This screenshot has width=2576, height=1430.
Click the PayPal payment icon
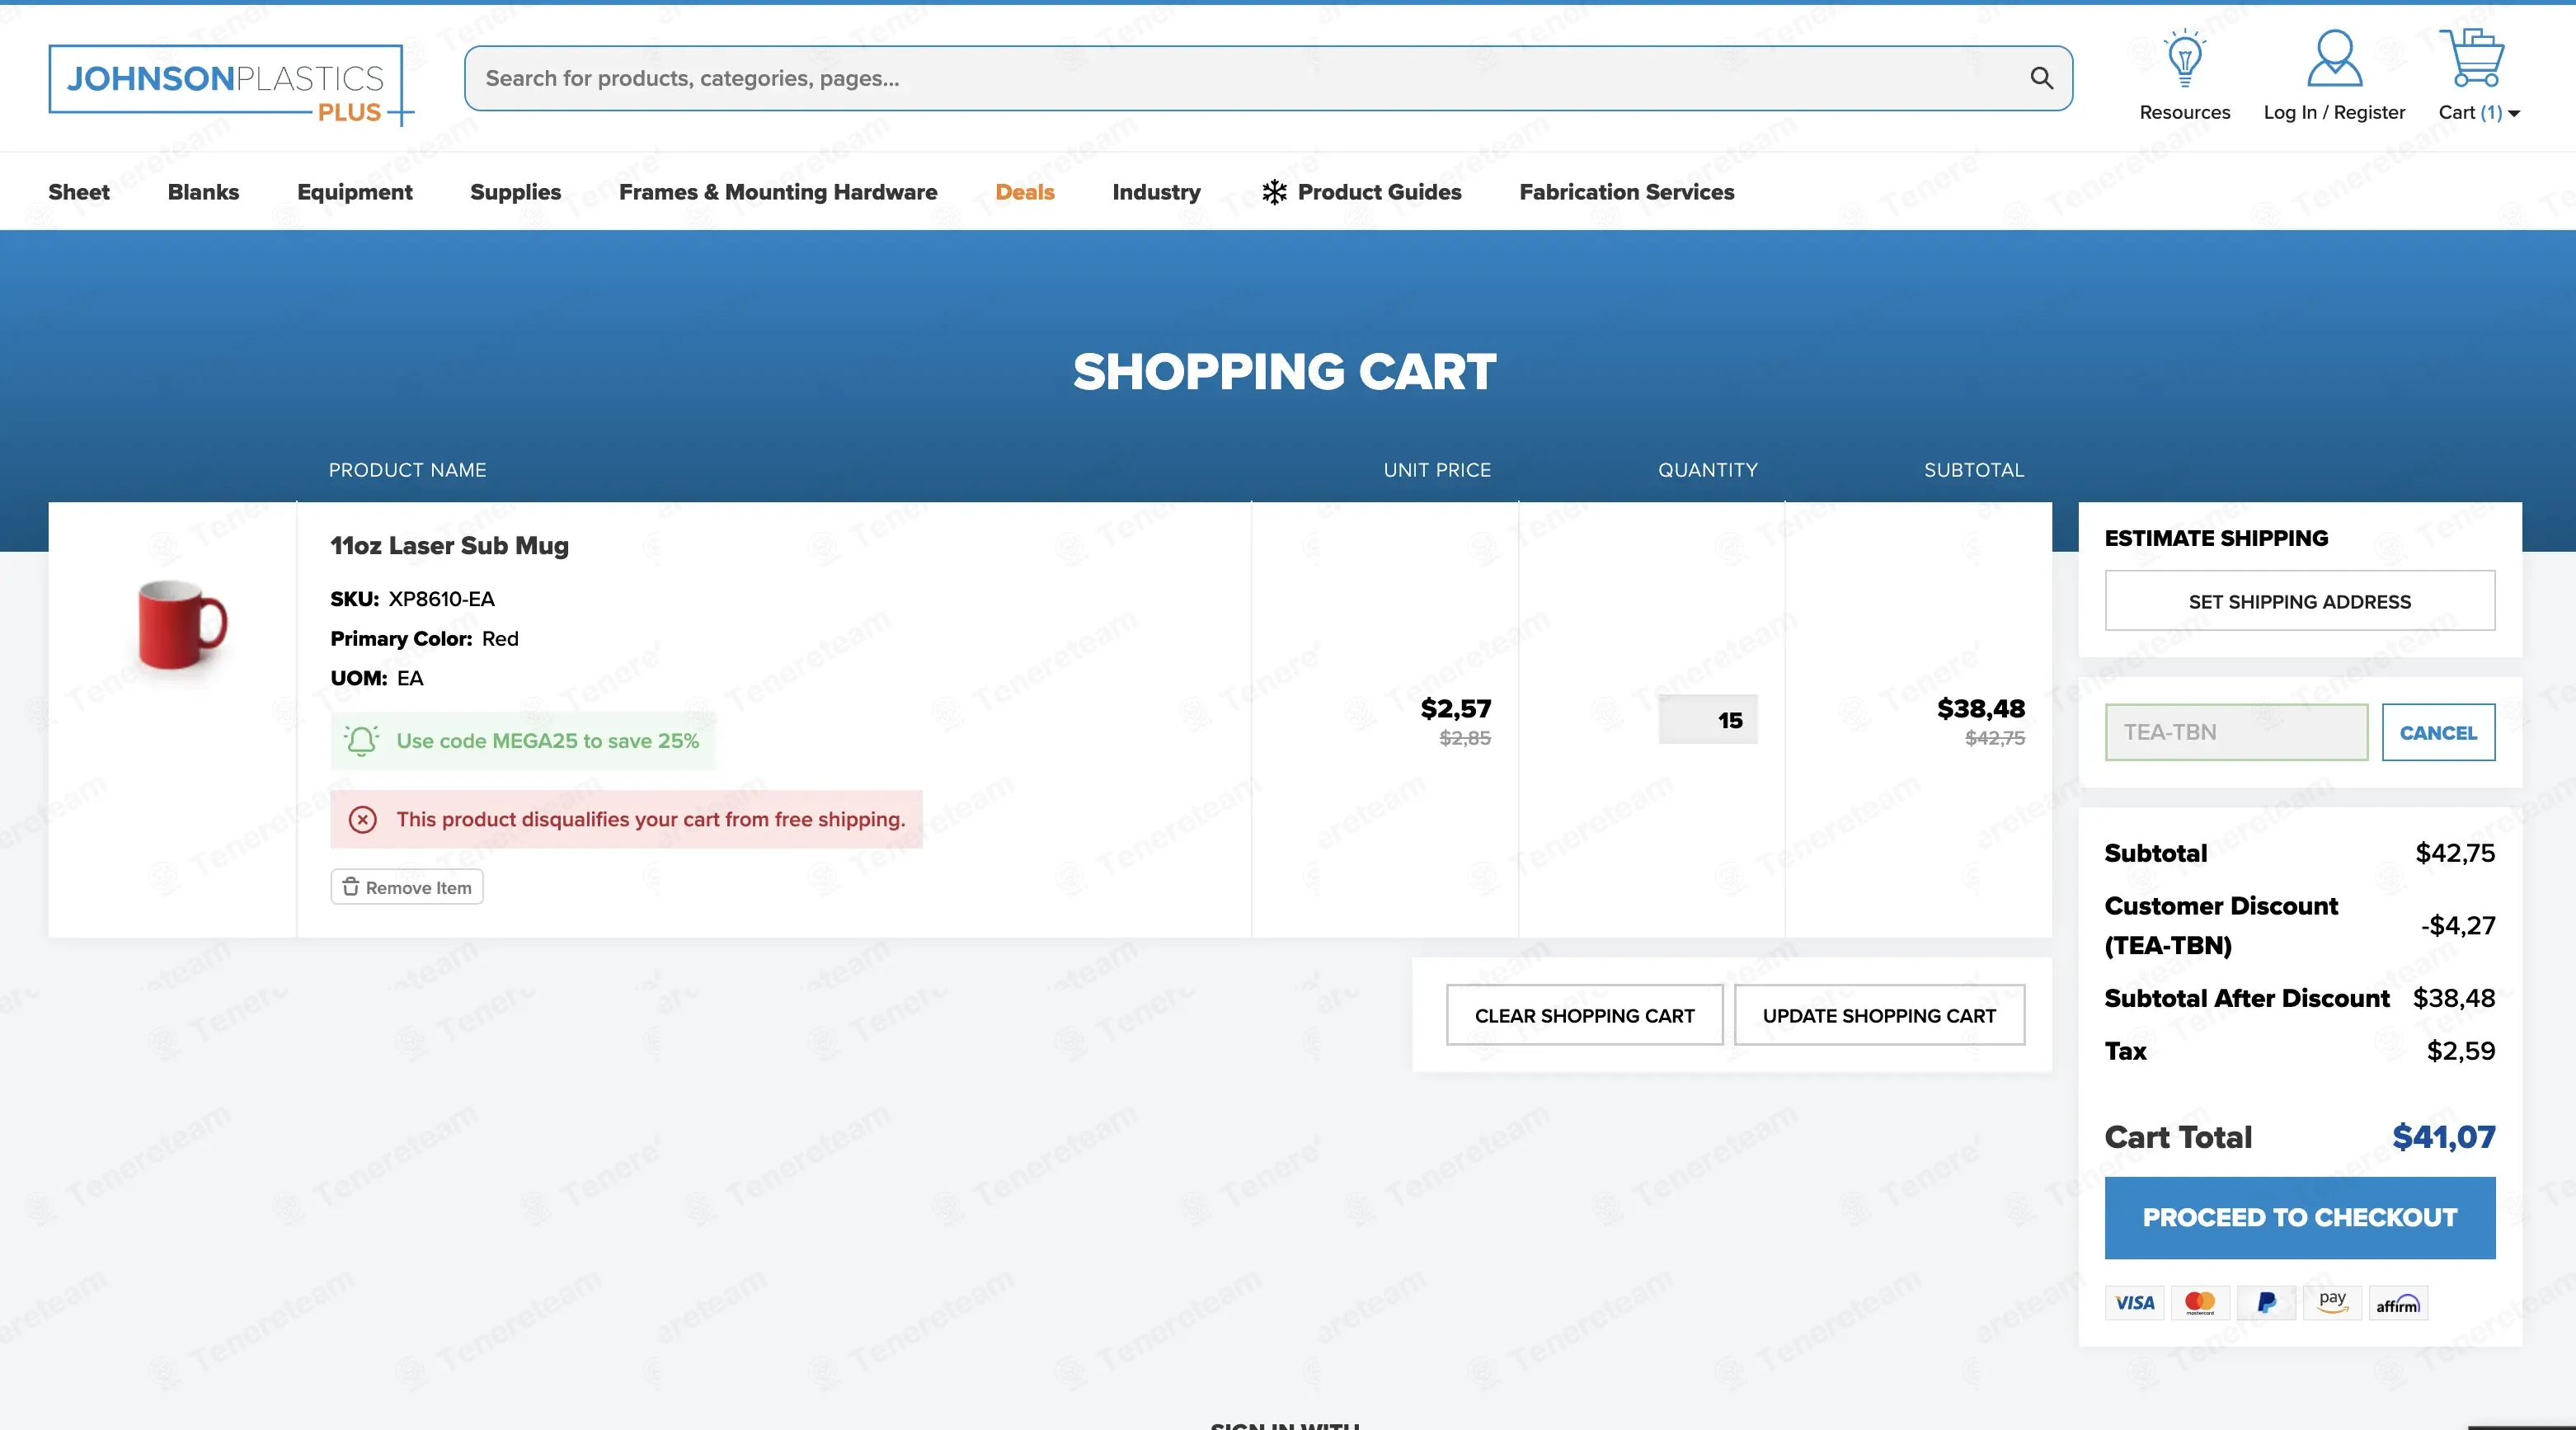(2266, 1303)
